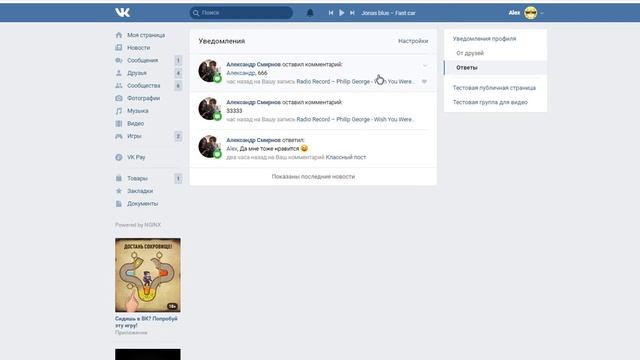Select the Ответы filter

[x=496, y=68]
